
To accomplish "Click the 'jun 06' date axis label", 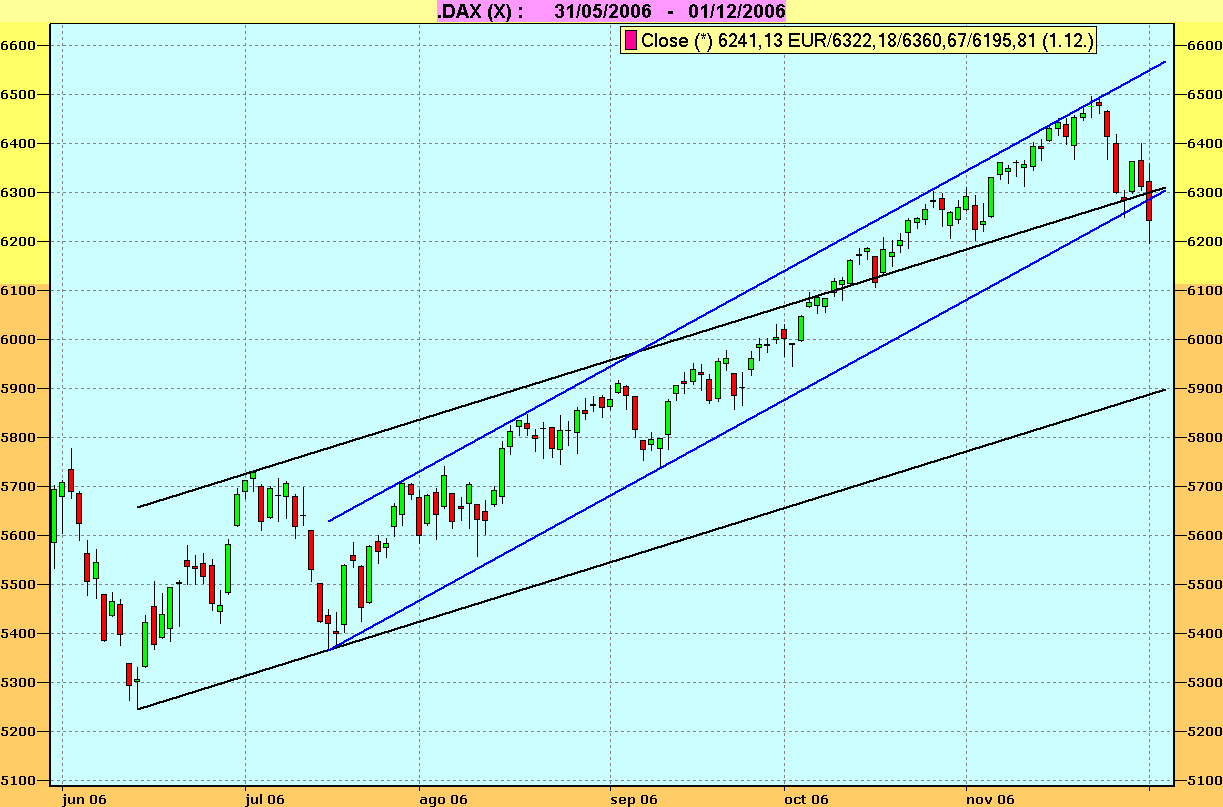I will (83, 798).
